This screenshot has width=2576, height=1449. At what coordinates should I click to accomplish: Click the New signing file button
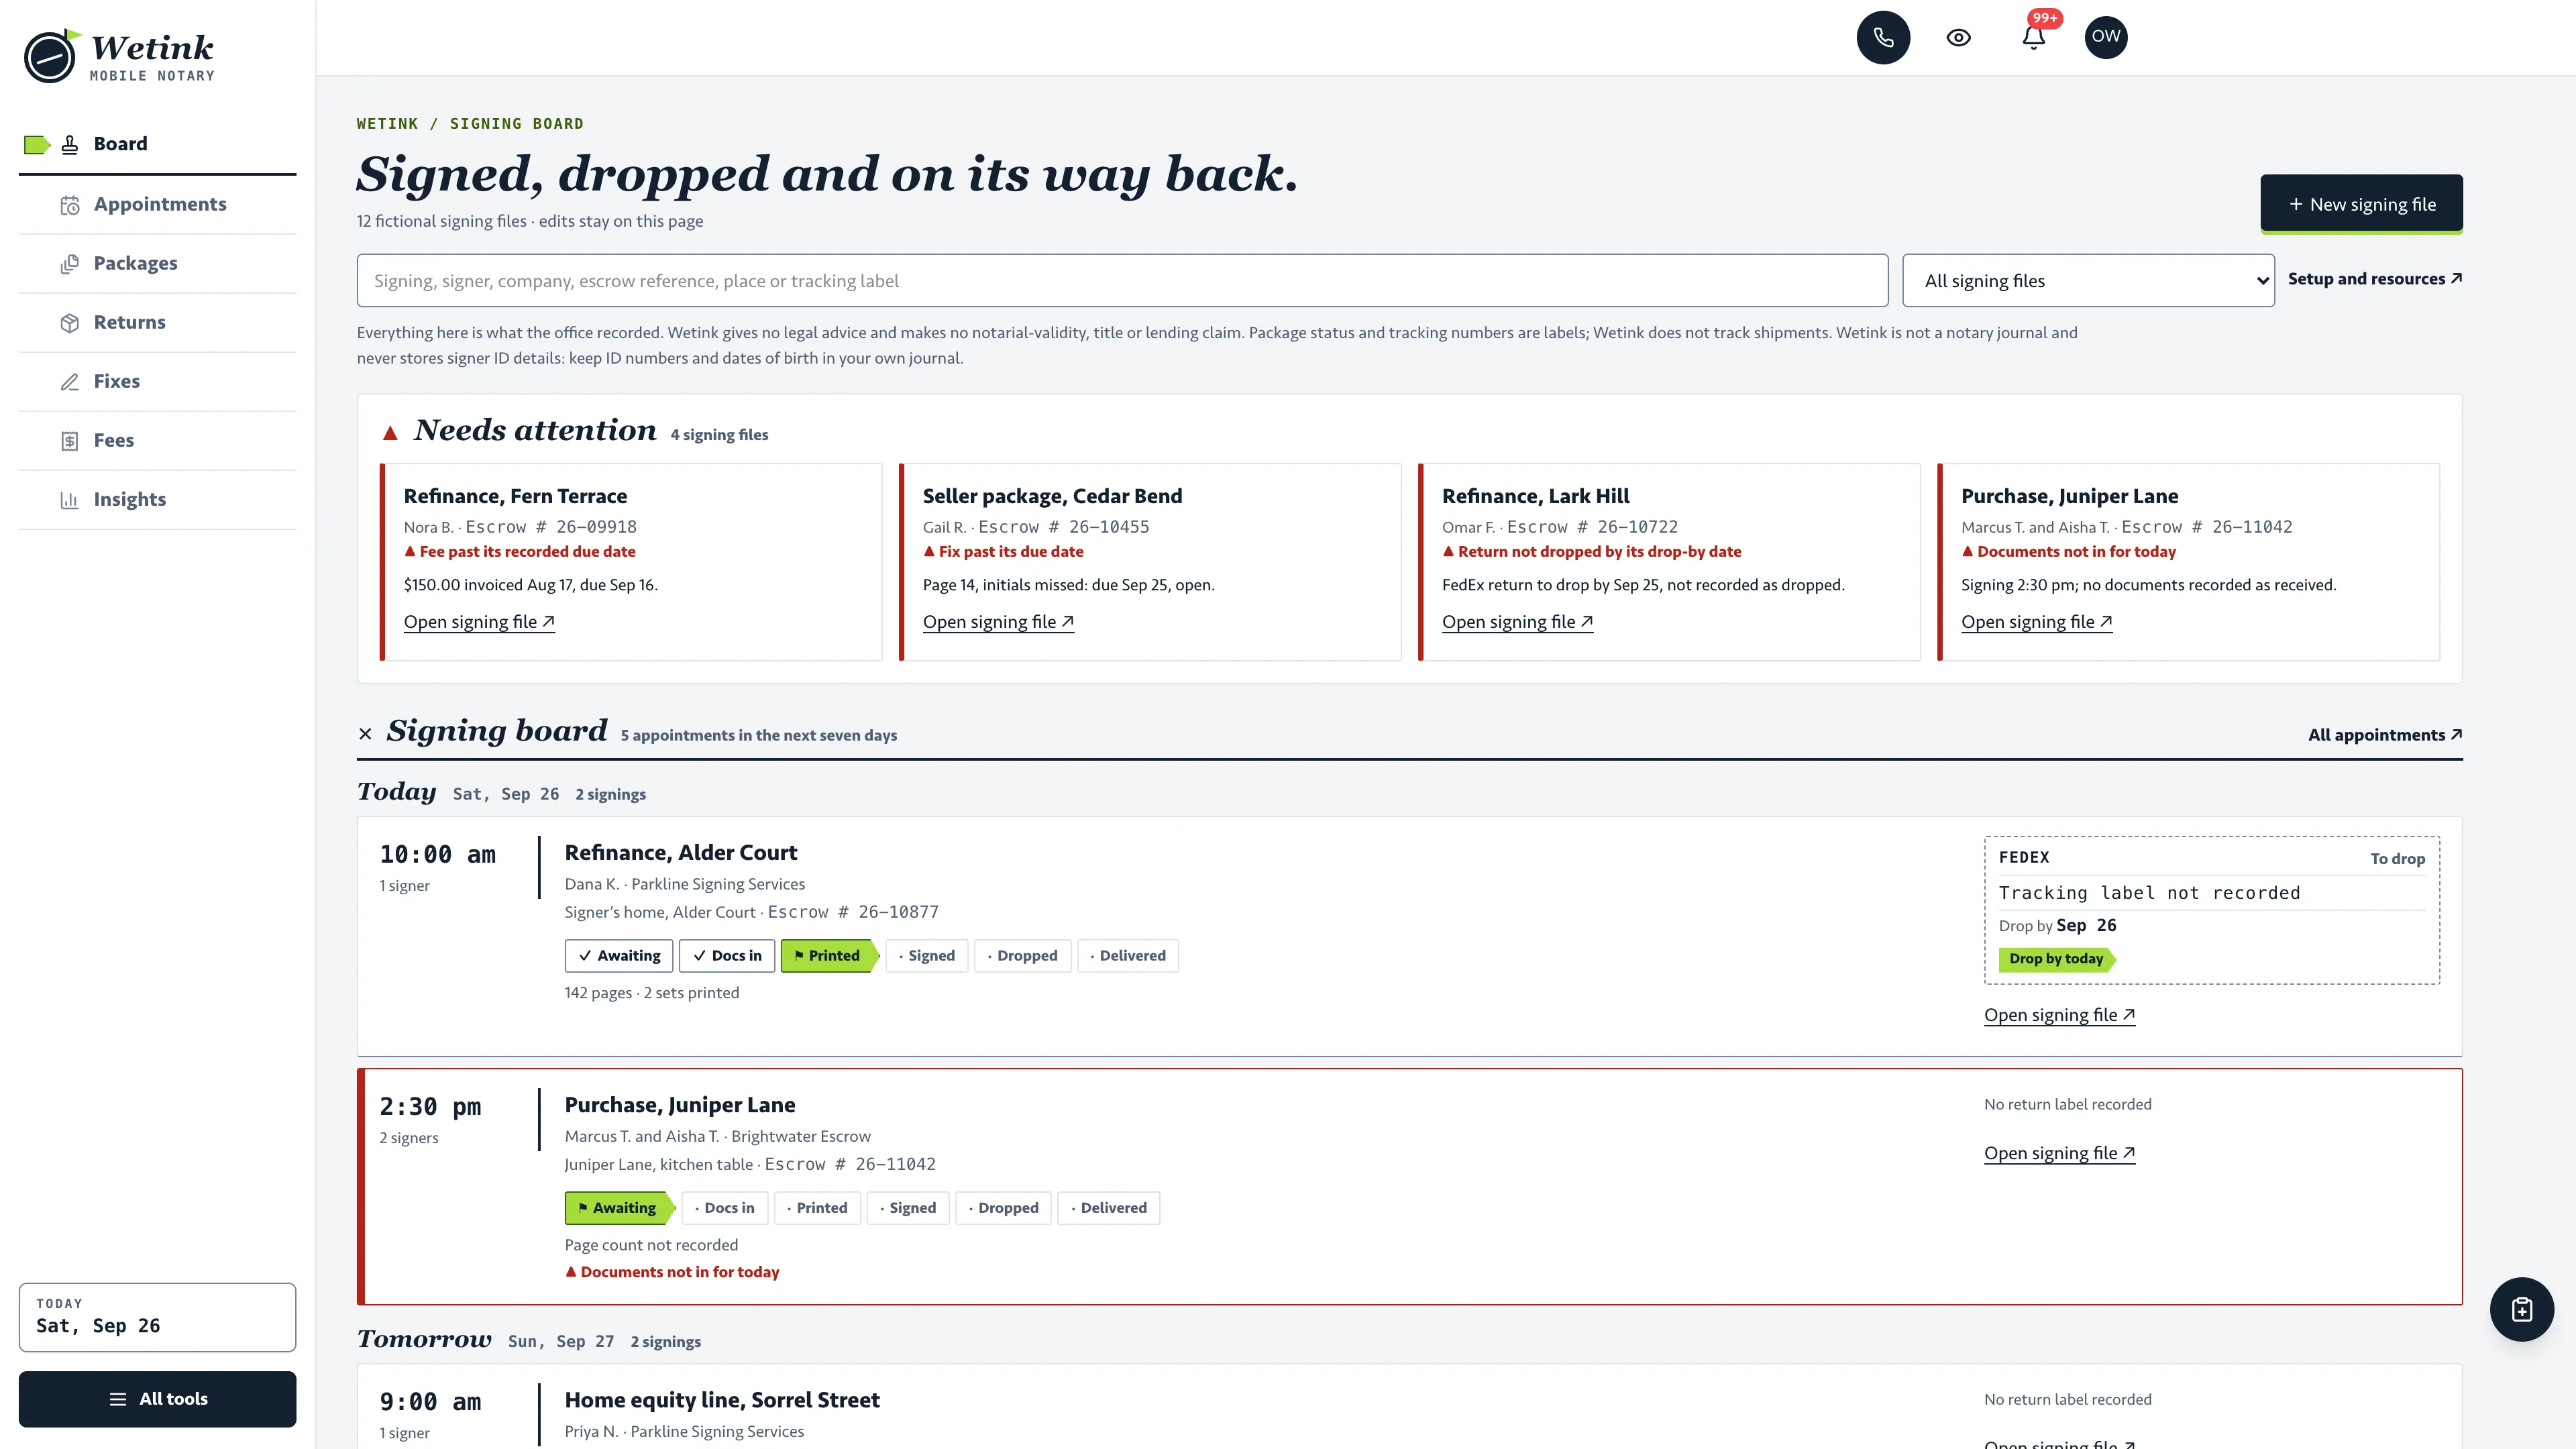tap(2361, 204)
